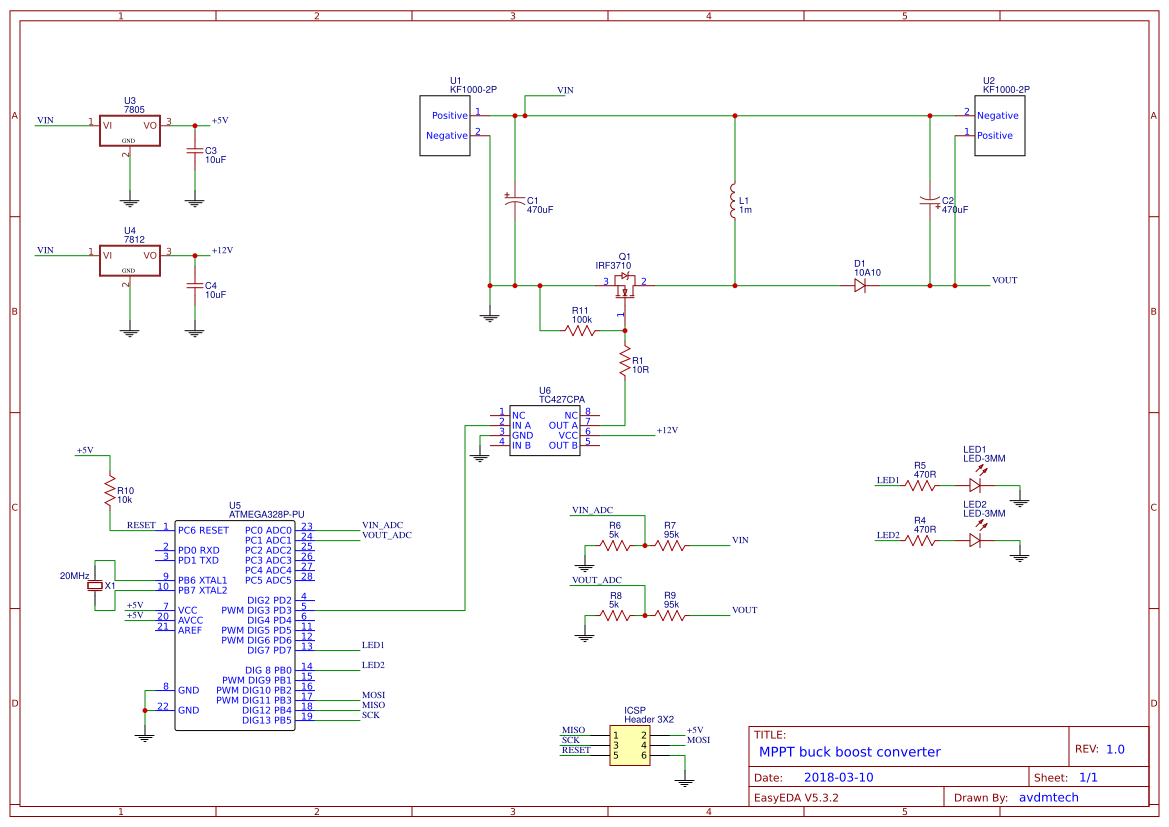This screenshot has width=1169, height=827.
Task: Click the diode D1 10A10 symbol
Action: (862, 286)
